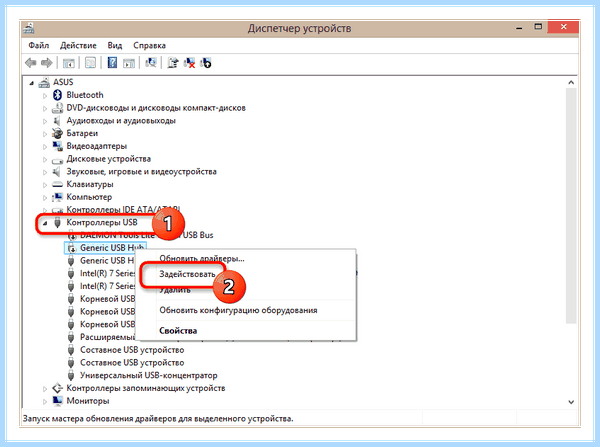Image resolution: width=600 pixels, height=447 pixels.
Task: Click the Батареи battery icon
Action: 57,133
